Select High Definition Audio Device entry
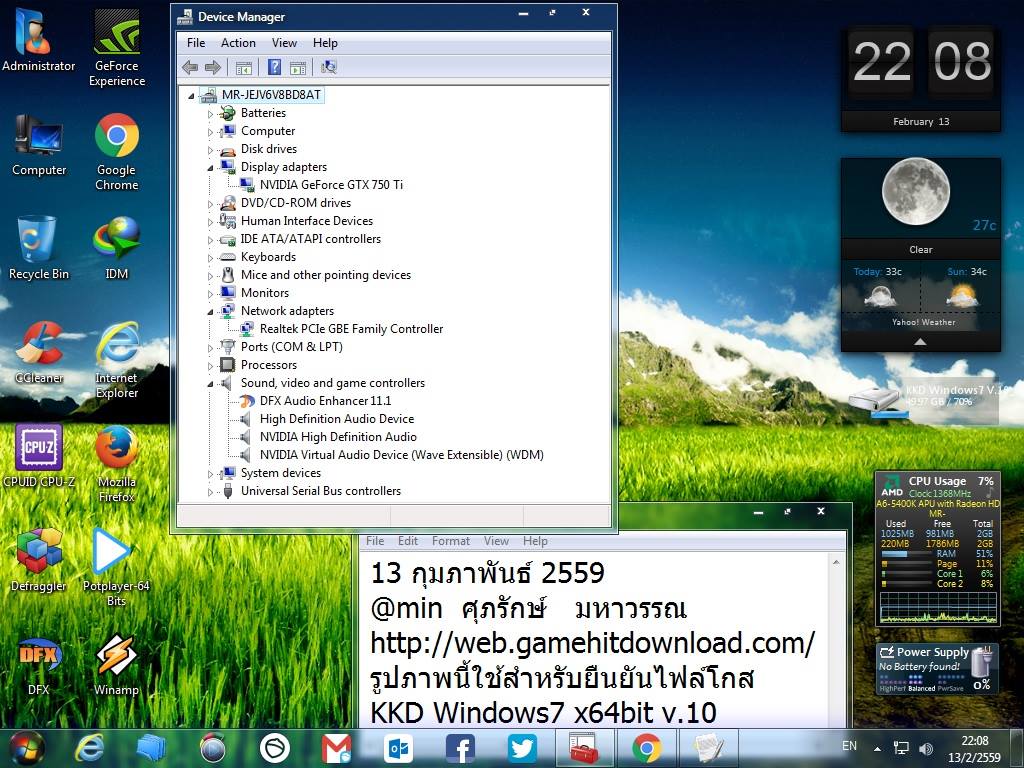The width and height of the screenshot is (1024, 768). click(x=337, y=419)
